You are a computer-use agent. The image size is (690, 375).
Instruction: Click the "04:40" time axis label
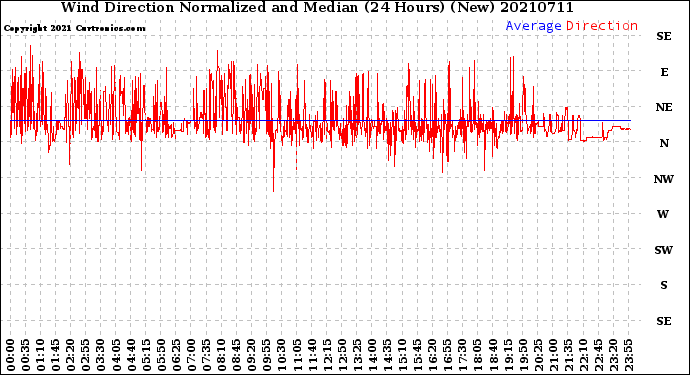point(131,355)
